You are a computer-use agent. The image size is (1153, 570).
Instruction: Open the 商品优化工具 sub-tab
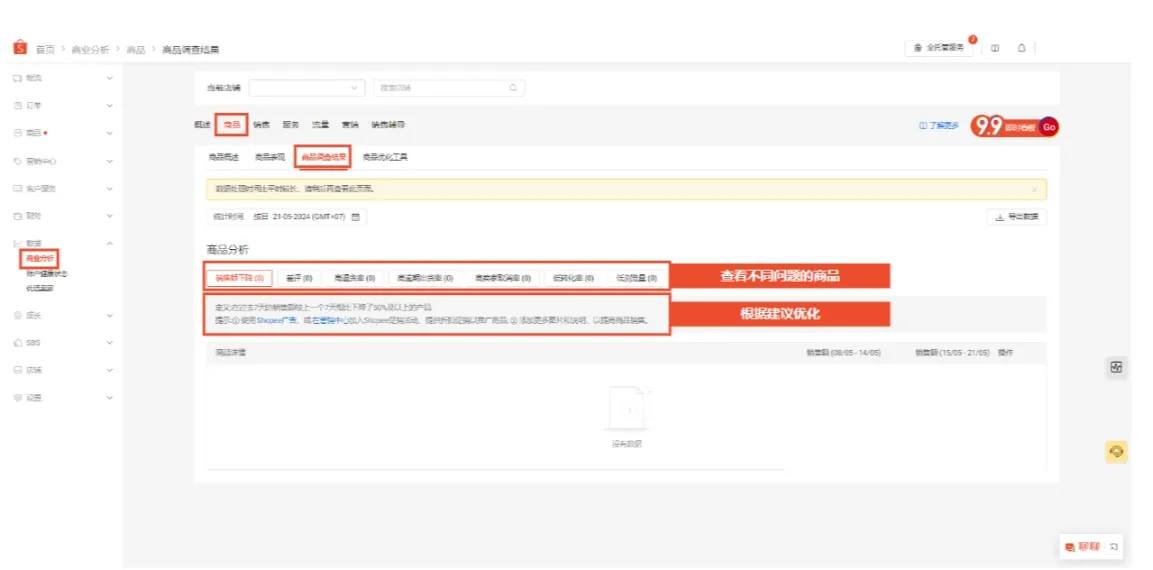[x=385, y=157]
